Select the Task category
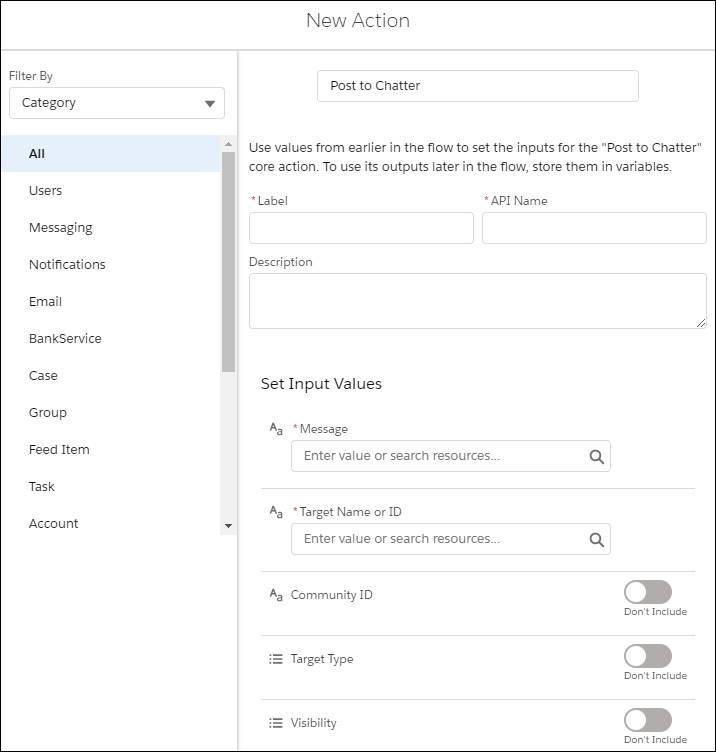716x752 pixels. pyautogui.click(x=111, y=486)
